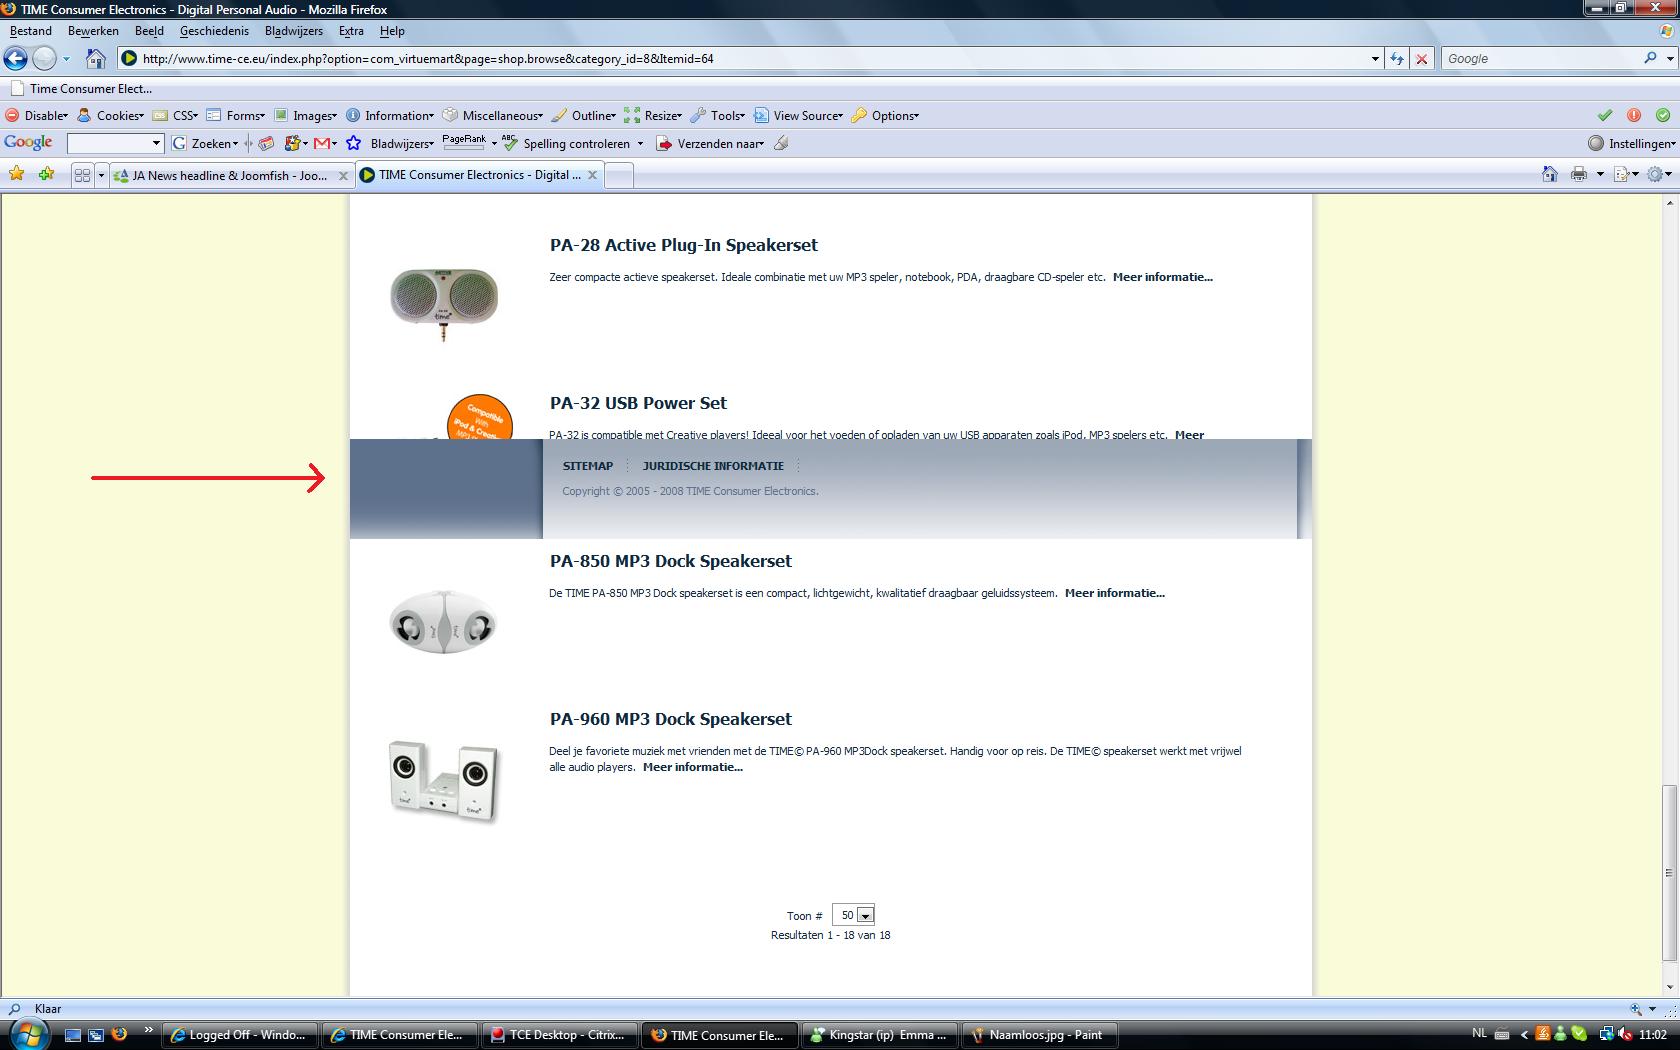Open the Resize dropdown menu
This screenshot has height=1050, width=1680.
[x=653, y=115]
